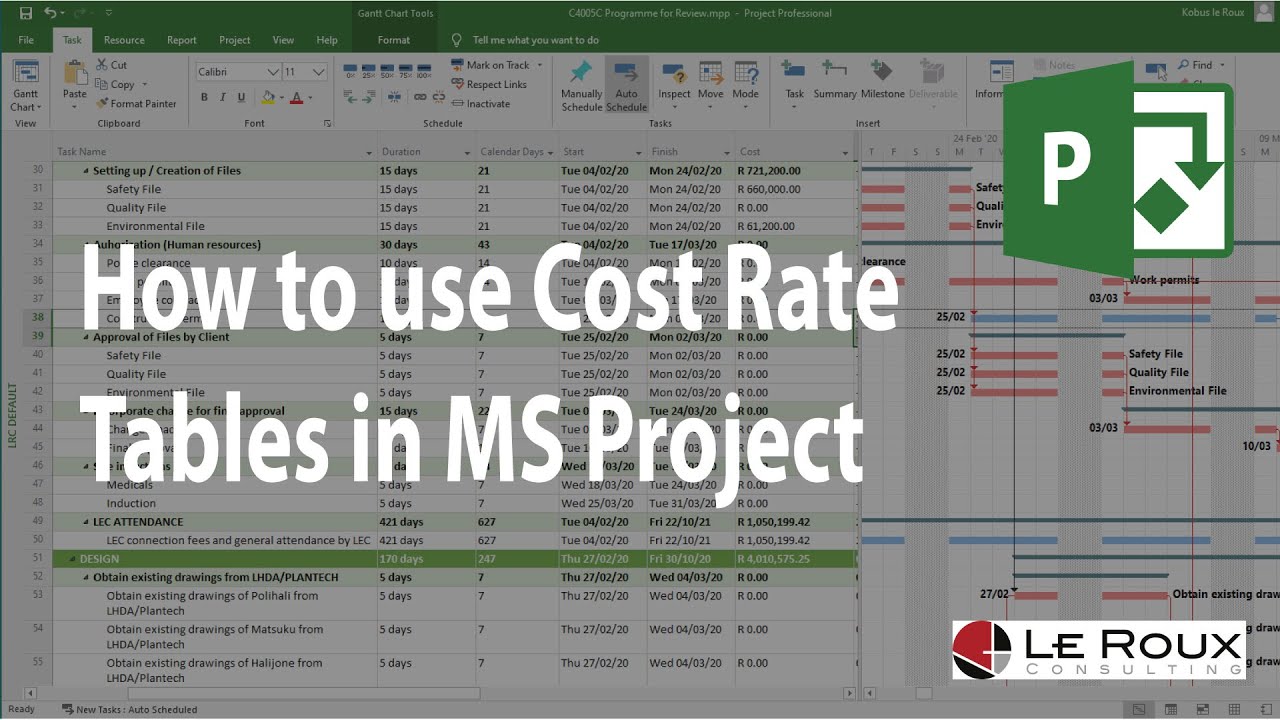Collapse Setting up / Creation of Files
The height and width of the screenshot is (720, 1280).
coord(86,171)
